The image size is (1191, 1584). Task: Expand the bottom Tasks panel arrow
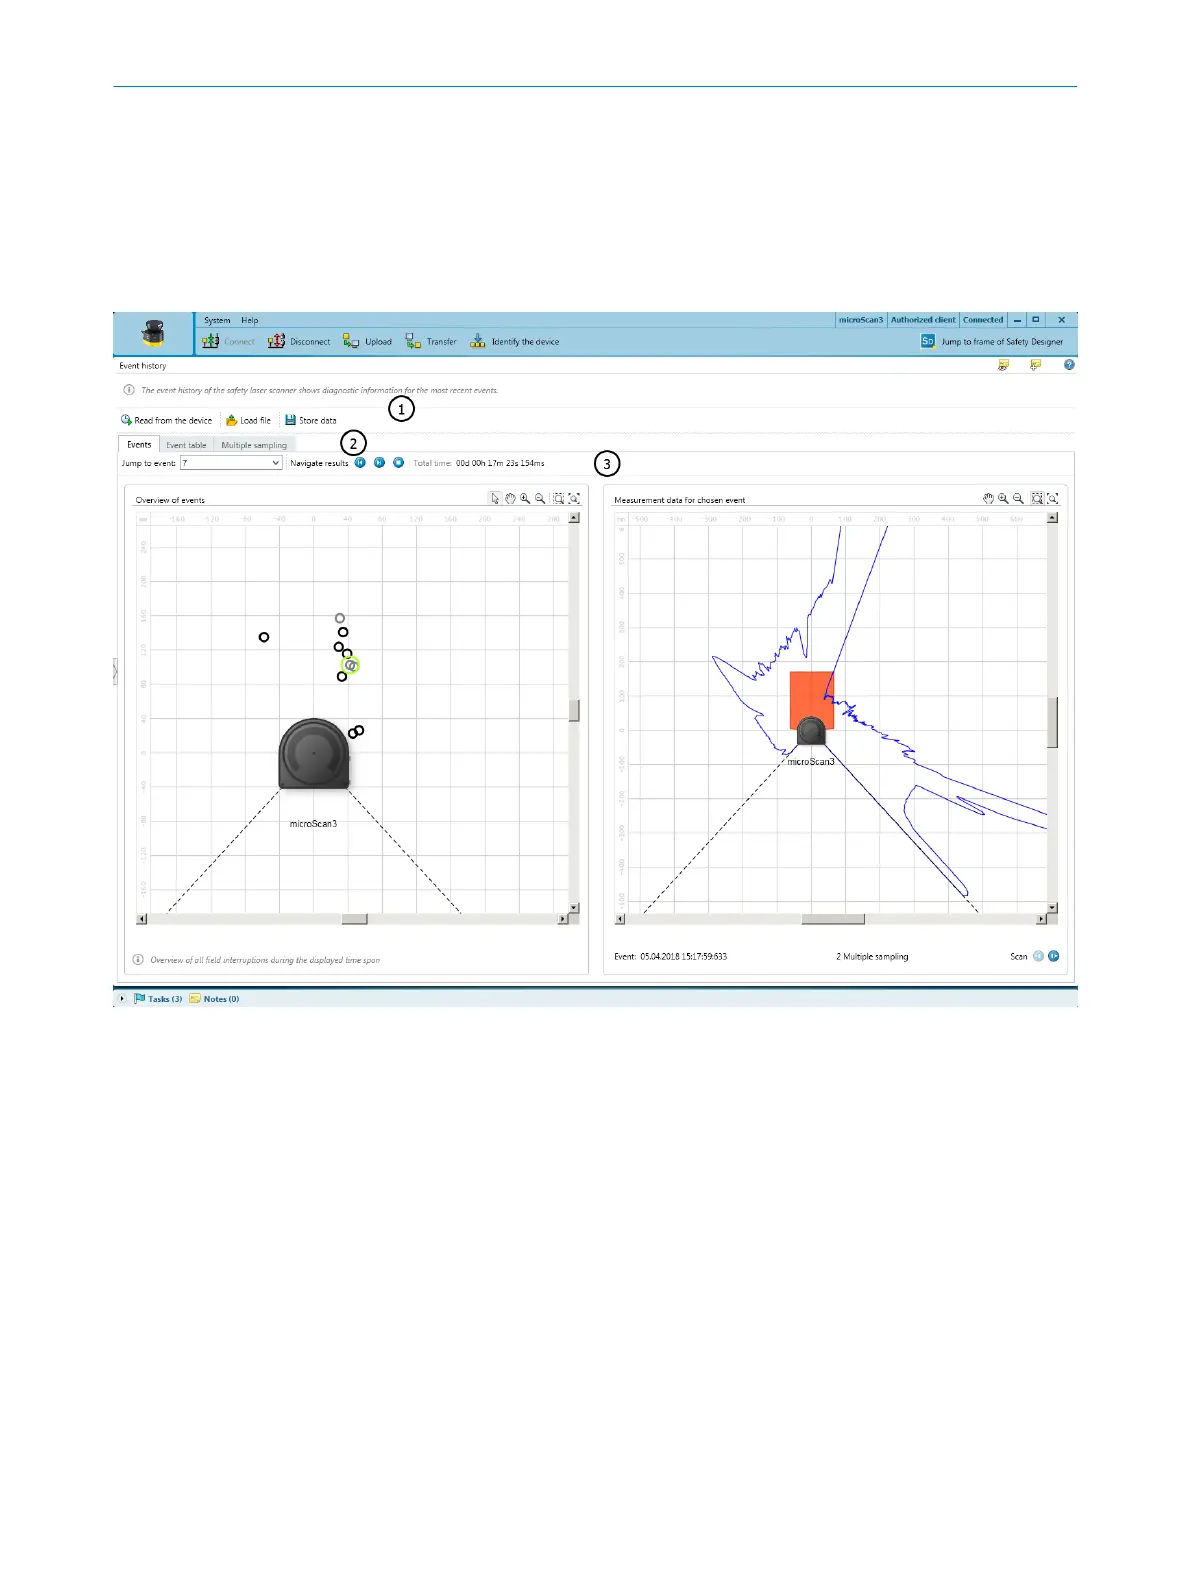pyautogui.click(x=122, y=998)
